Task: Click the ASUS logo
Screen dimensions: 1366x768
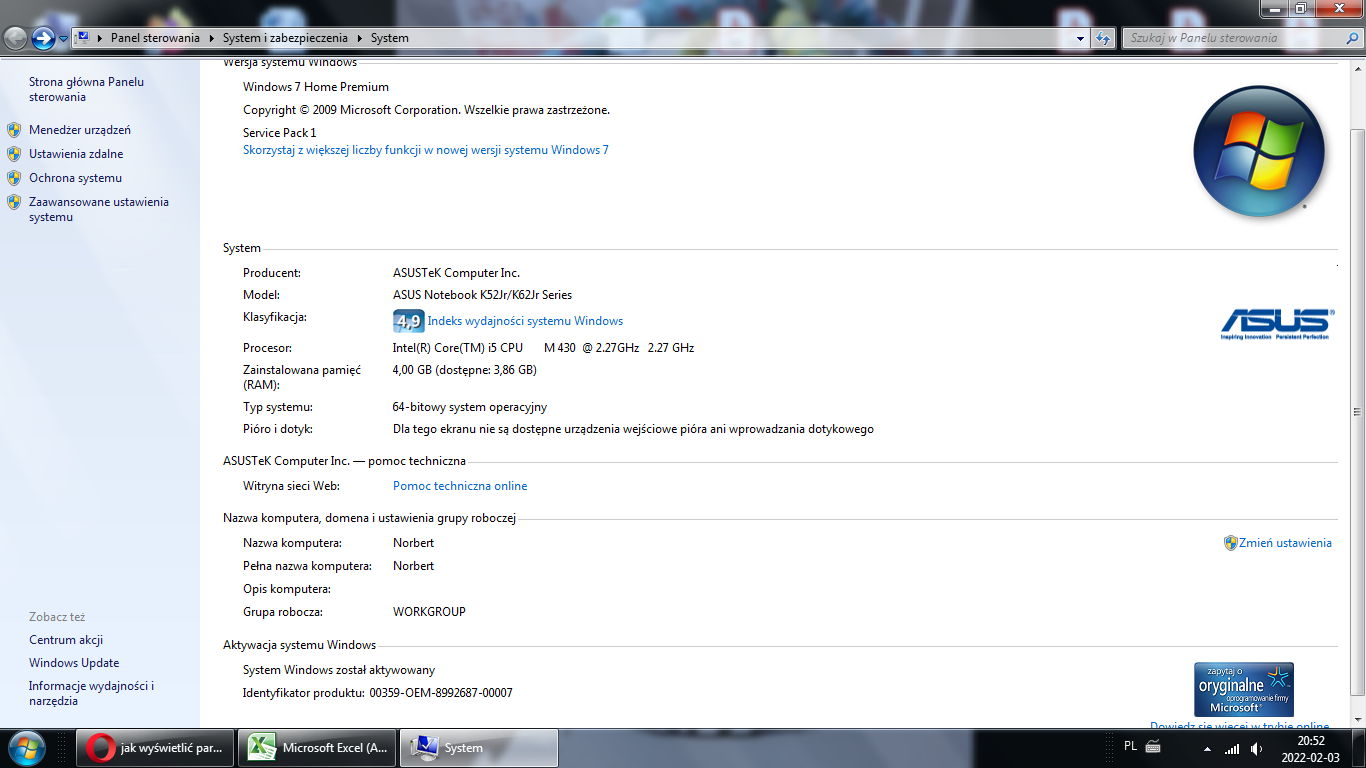Action: coord(1276,324)
